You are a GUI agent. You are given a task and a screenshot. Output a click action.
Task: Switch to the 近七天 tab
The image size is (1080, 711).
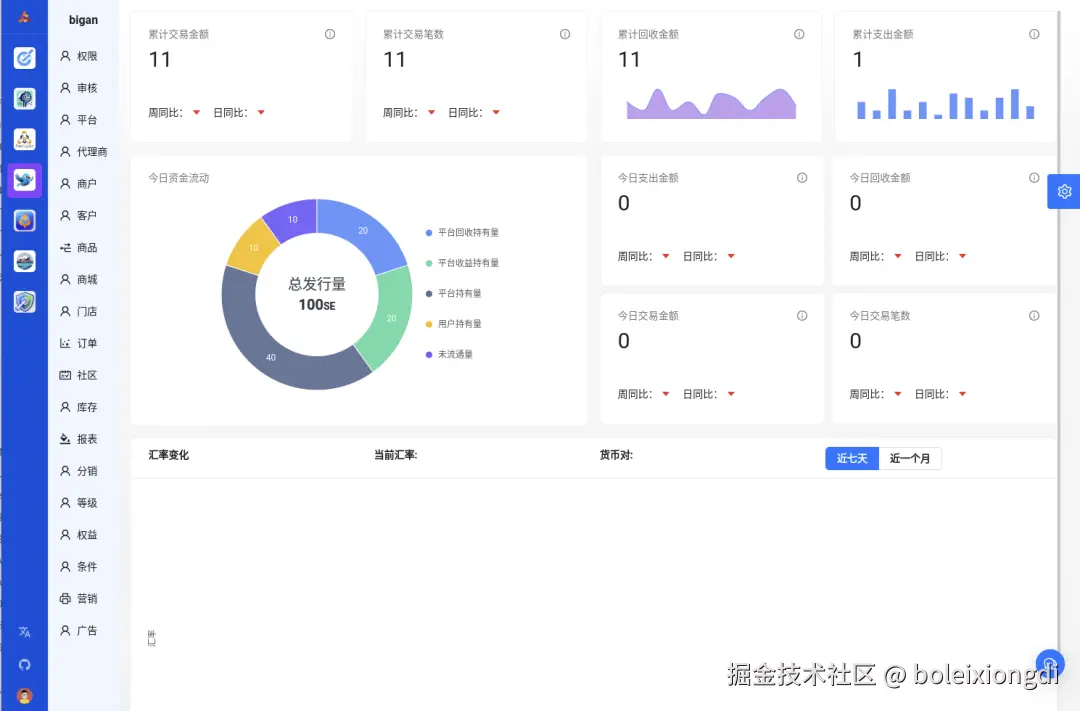click(x=852, y=458)
